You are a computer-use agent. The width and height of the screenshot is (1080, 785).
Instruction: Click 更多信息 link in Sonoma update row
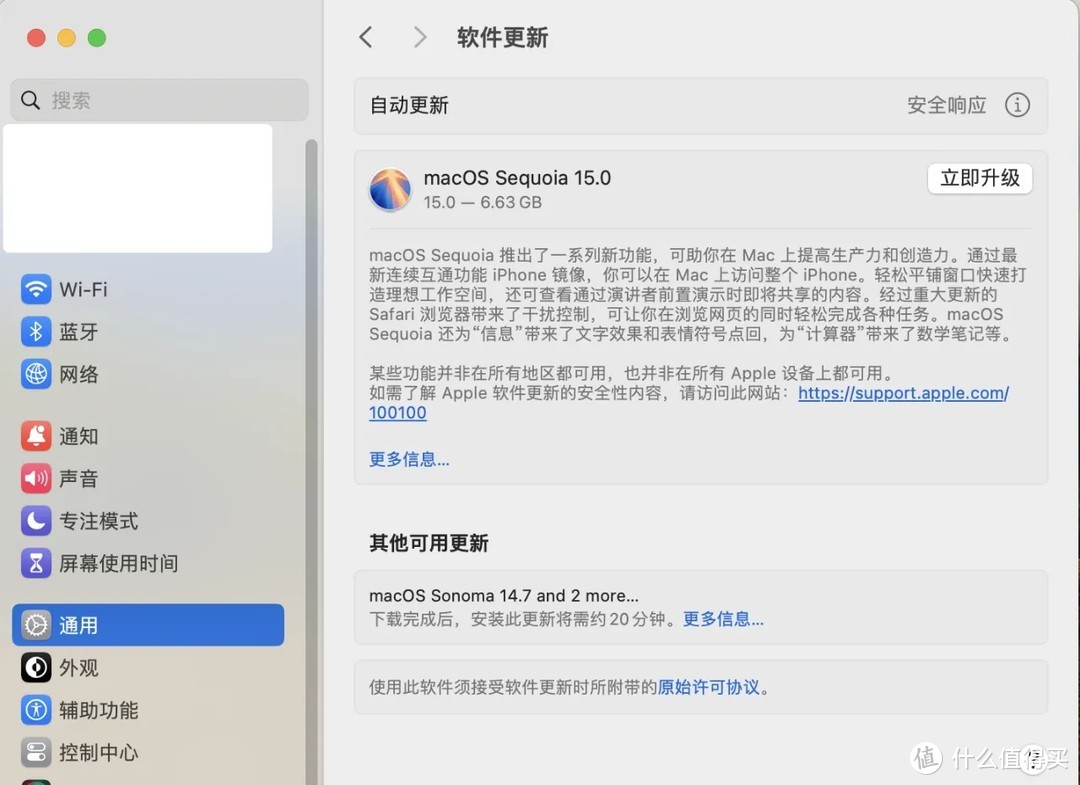click(x=723, y=618)
